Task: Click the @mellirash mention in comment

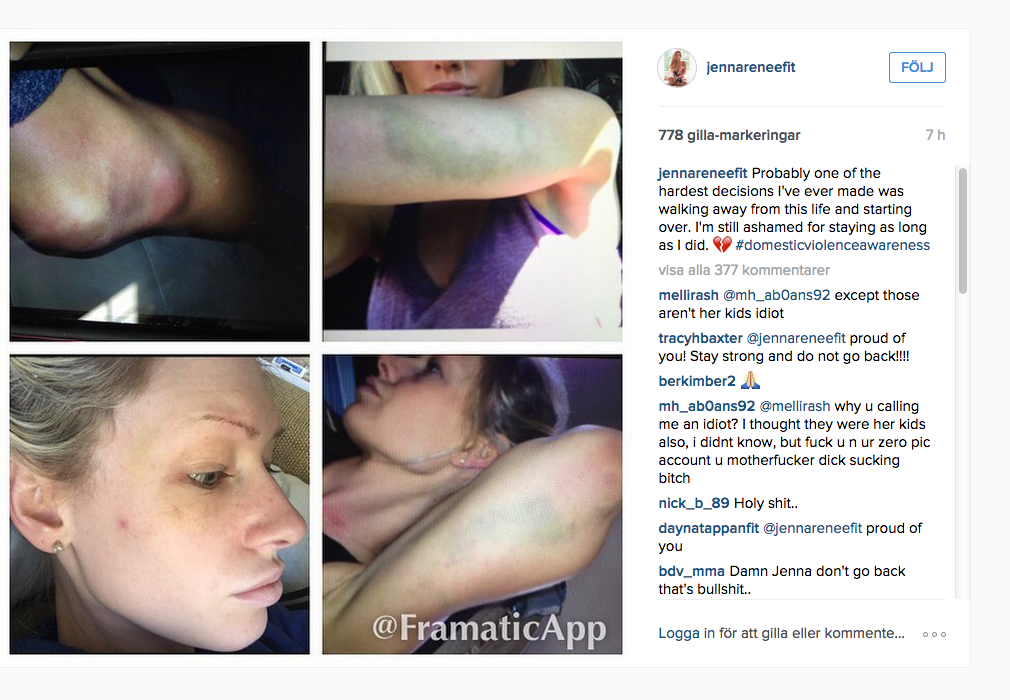Action: click(x=794, y=406)
